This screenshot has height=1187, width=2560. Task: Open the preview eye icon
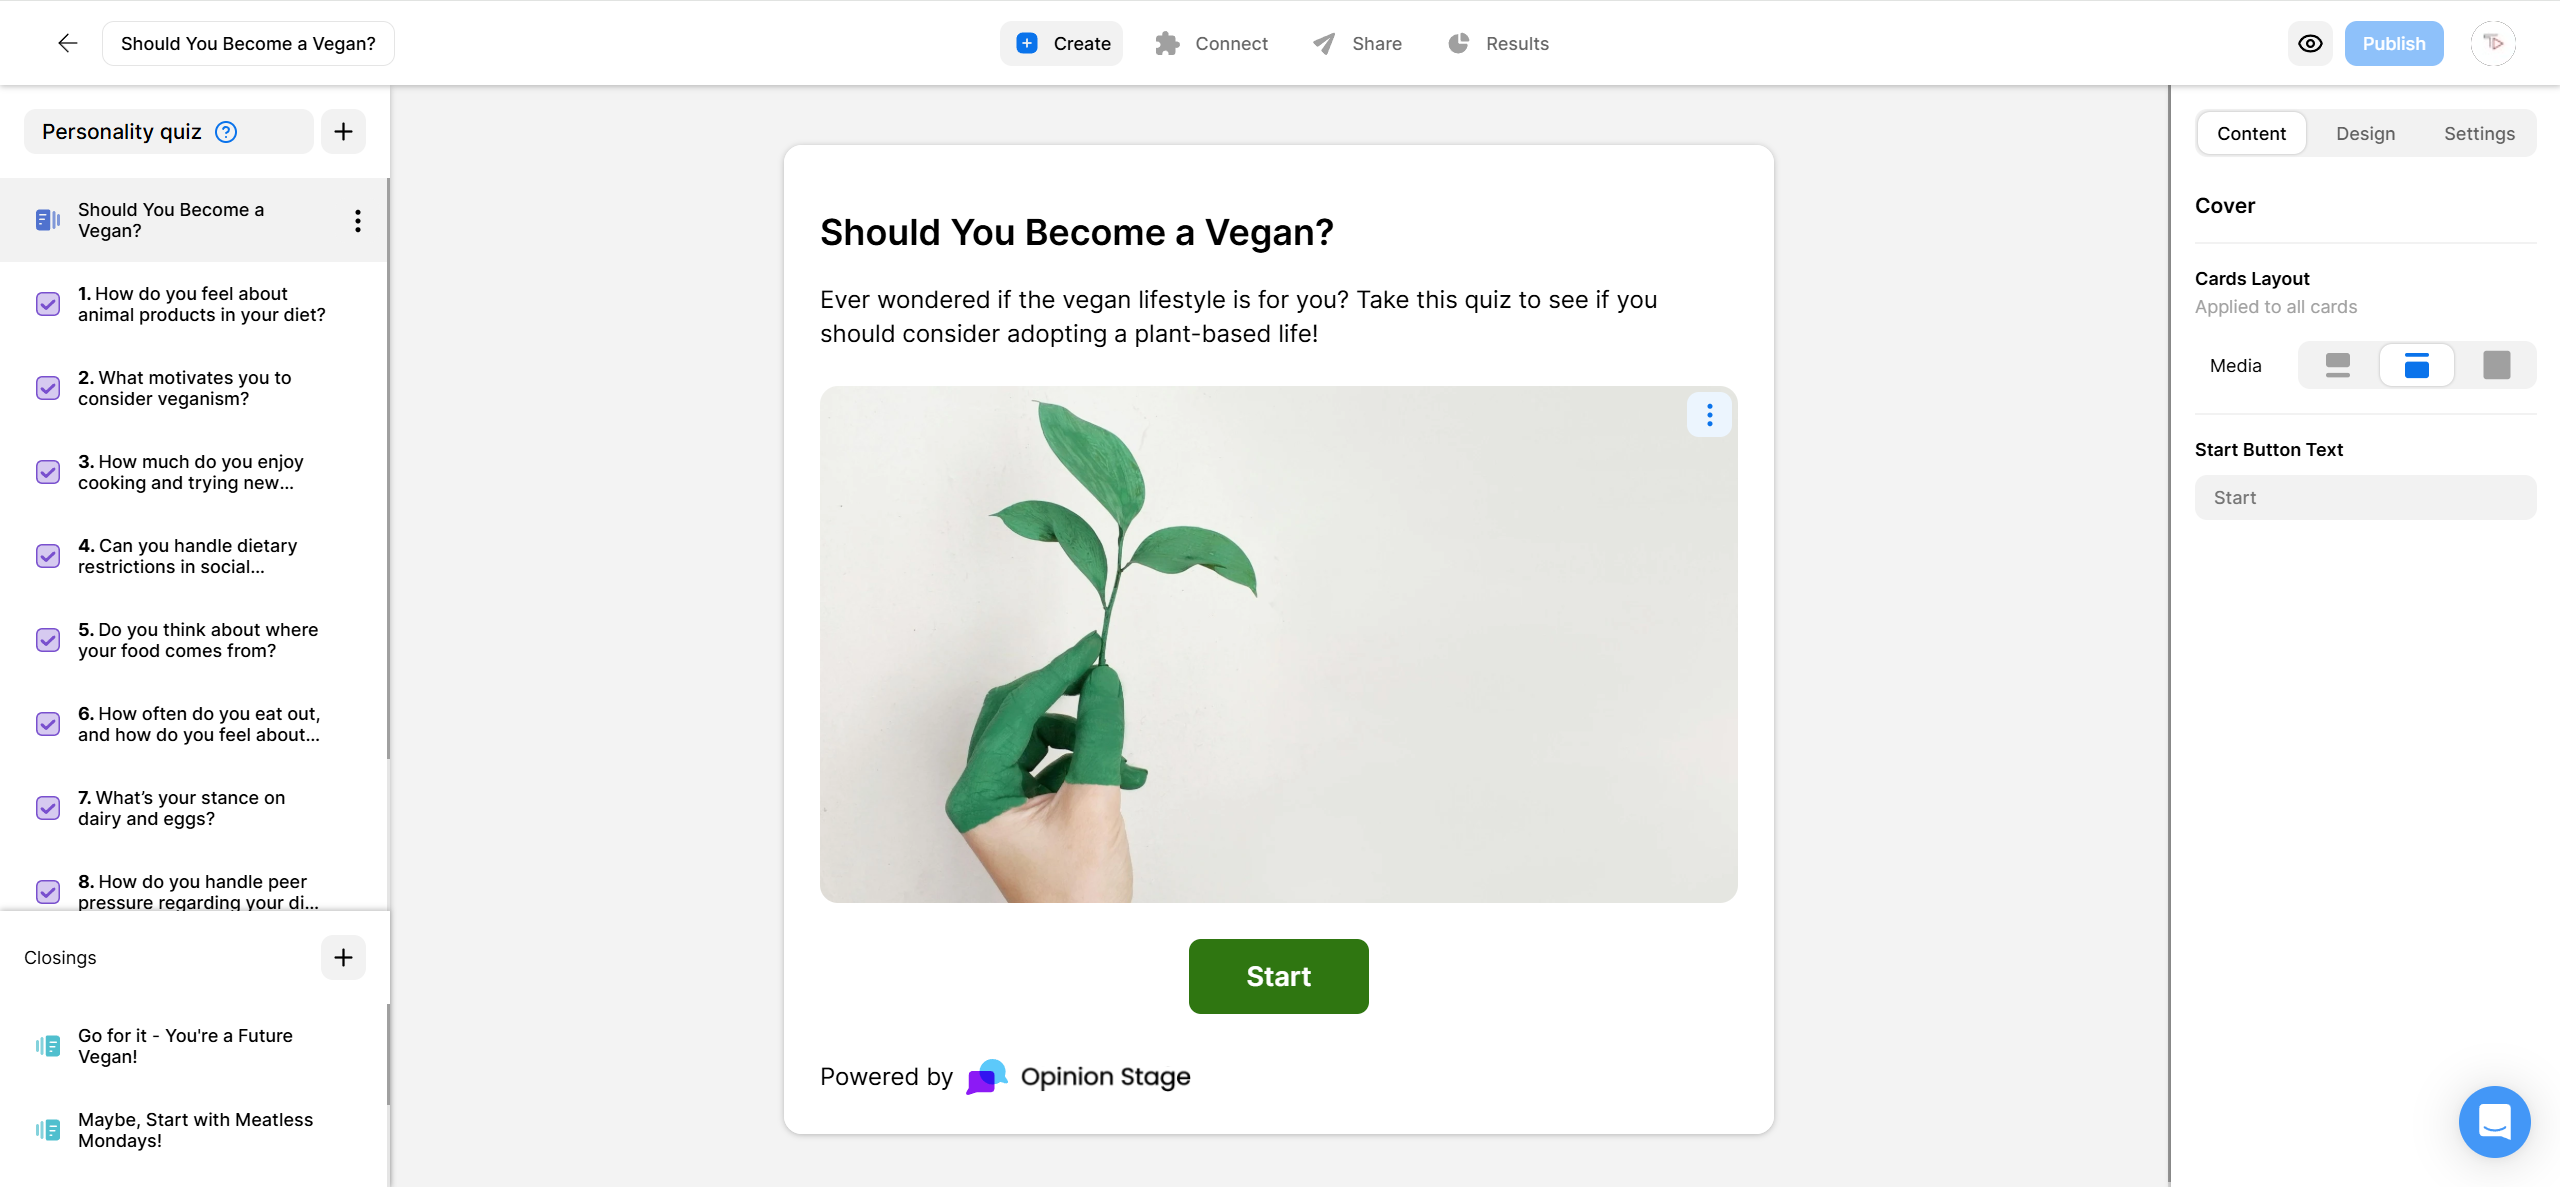click(x=2310, y=43)
